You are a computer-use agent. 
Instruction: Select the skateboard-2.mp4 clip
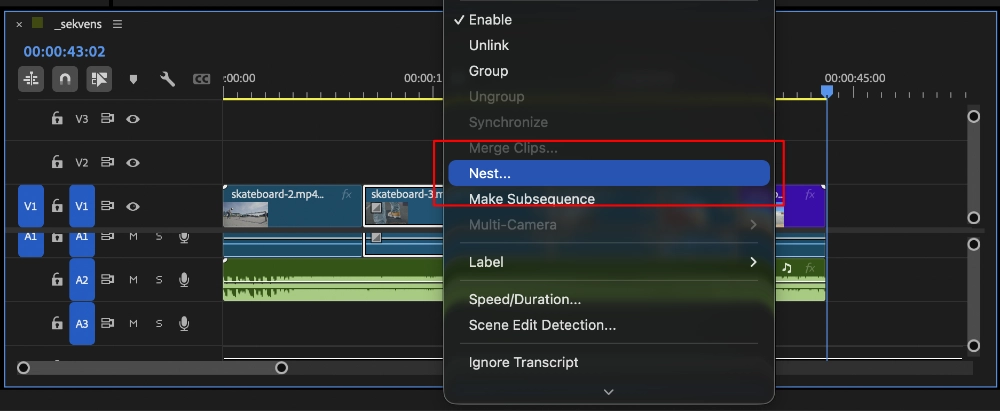click(x=292, y=206)
